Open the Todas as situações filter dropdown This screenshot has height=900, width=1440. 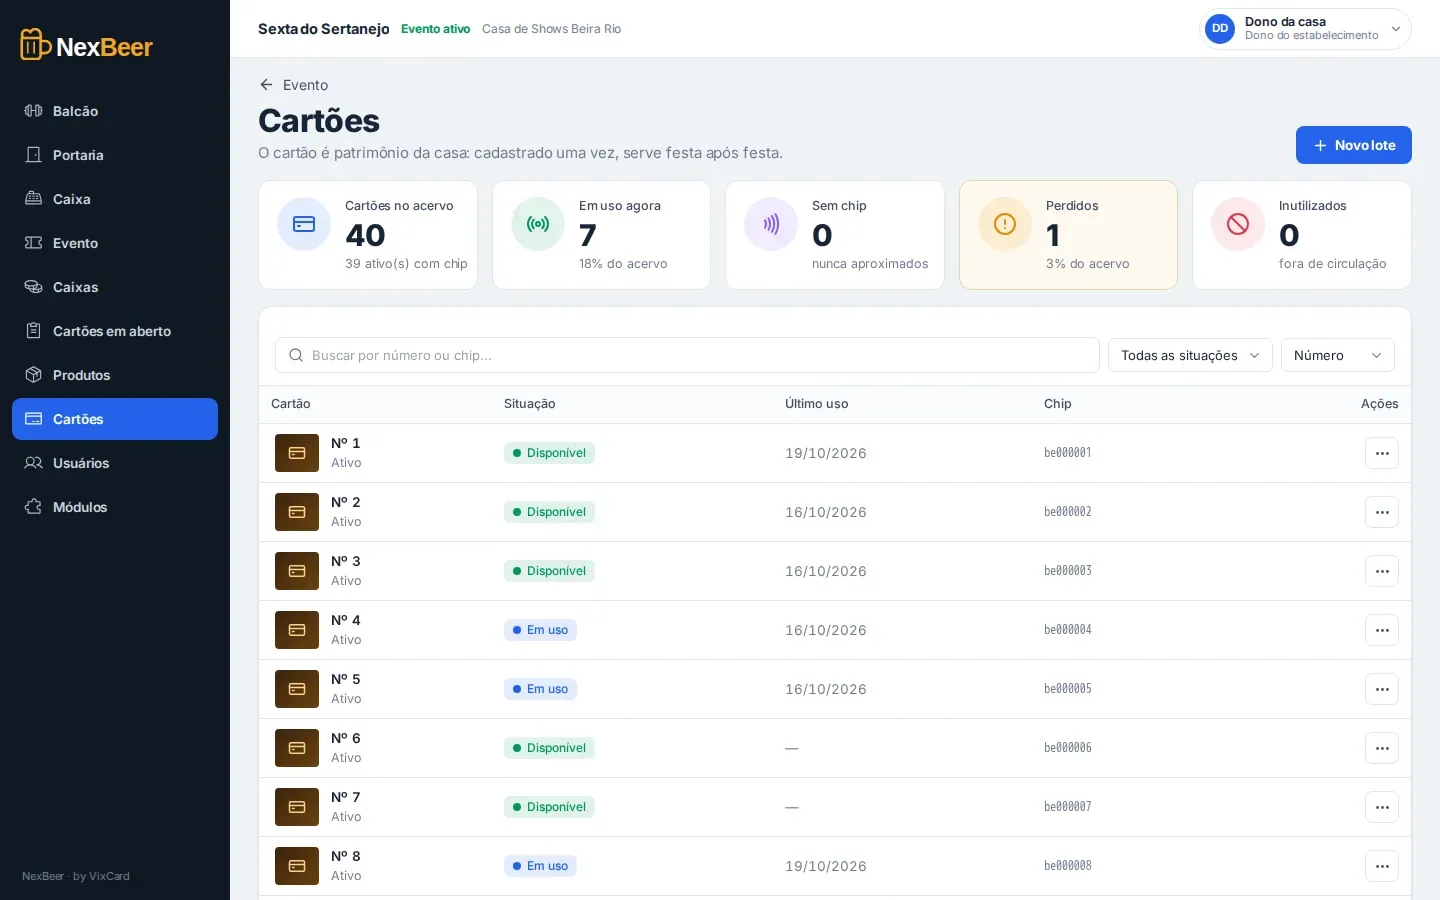(1190, 355)
